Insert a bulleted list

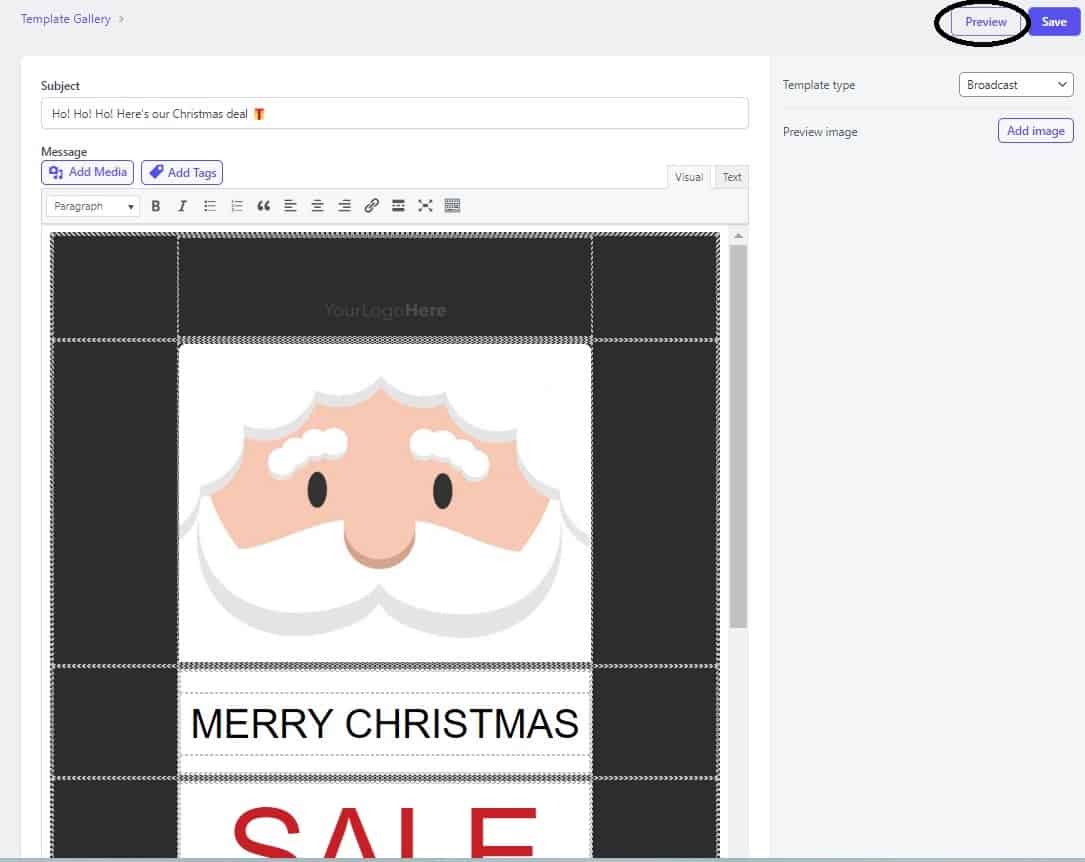pos(210,206)
